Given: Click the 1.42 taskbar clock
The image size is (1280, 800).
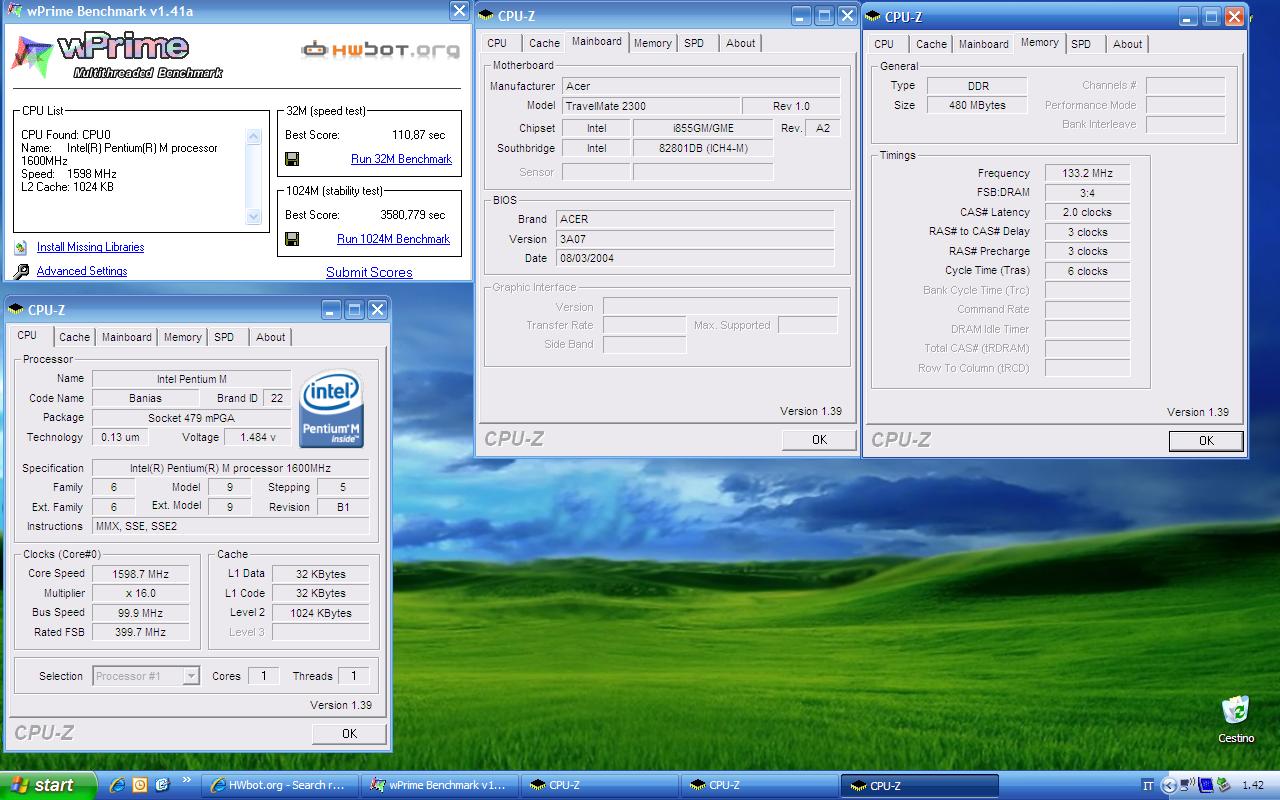Looking at the screenshot, I should [x=1253, y=785].
